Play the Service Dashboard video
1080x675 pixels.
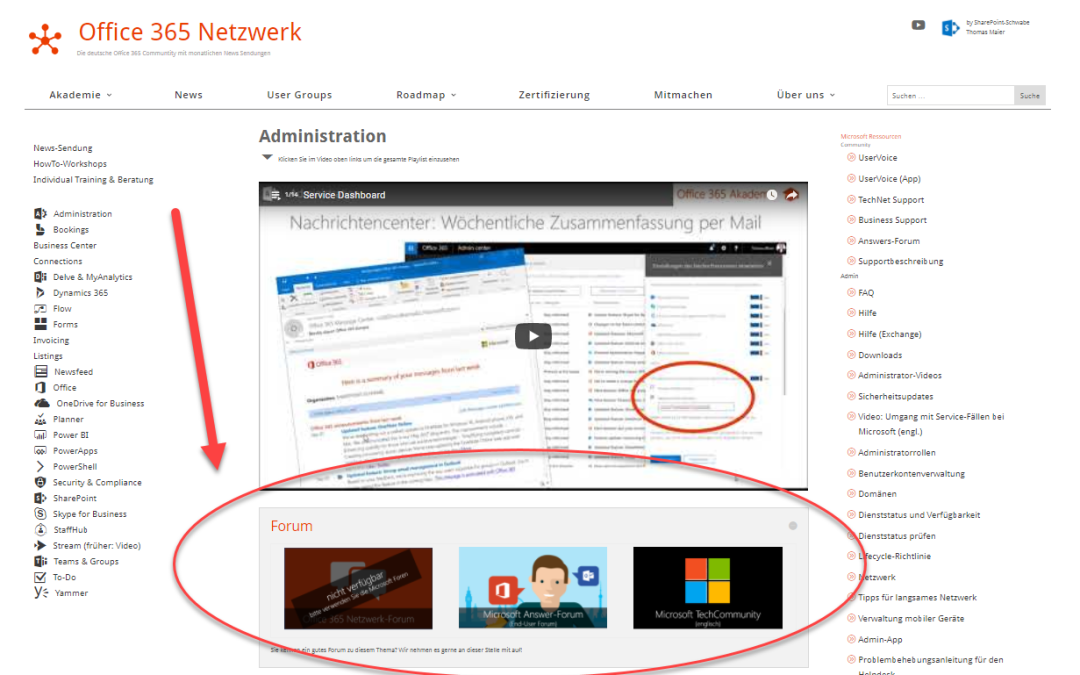pyautogui.click(x=533, y=336)
